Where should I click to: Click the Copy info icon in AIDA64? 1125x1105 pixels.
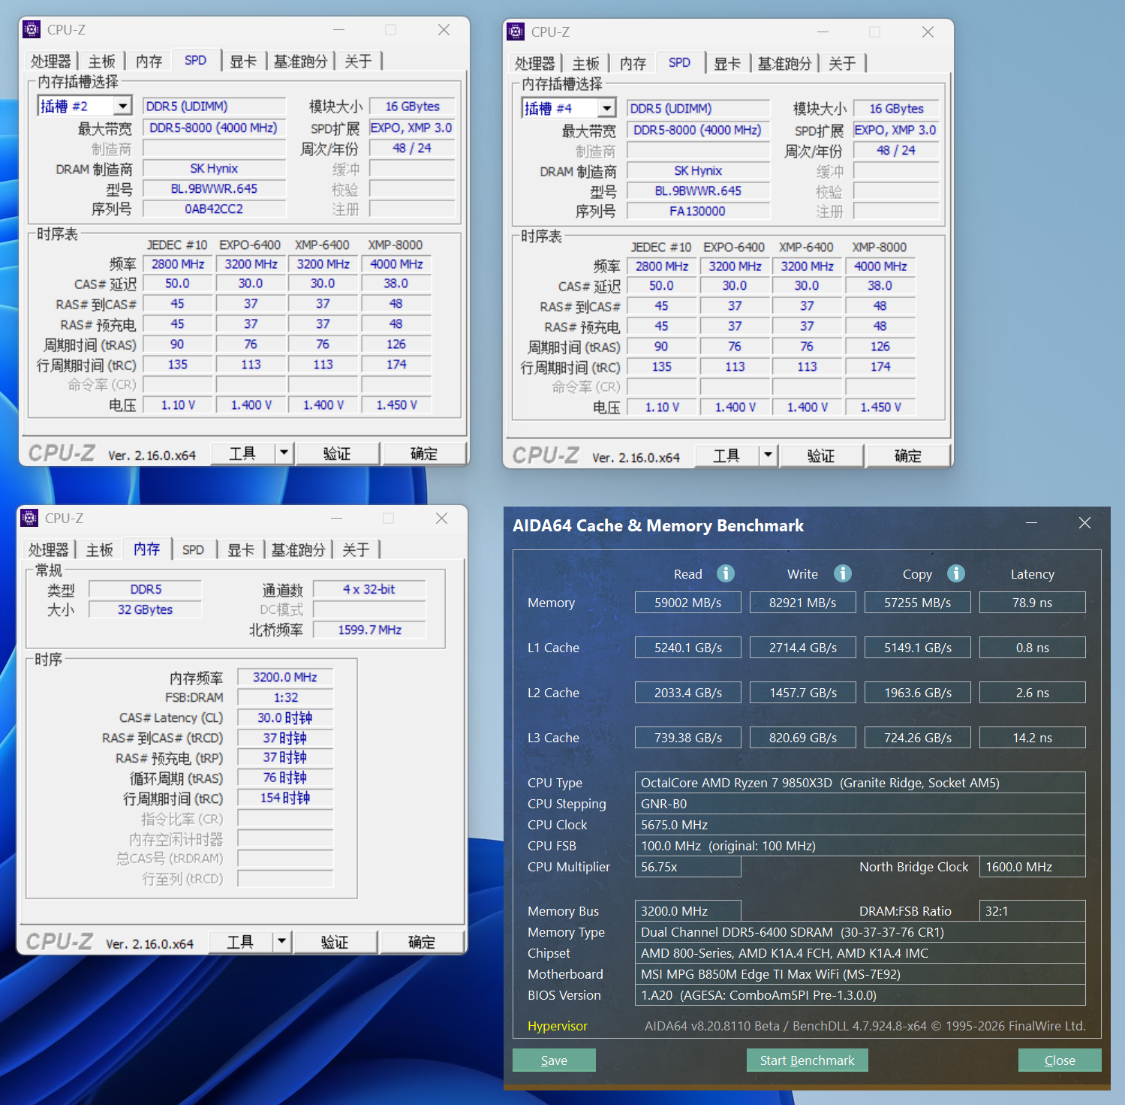tap(956, 573)
